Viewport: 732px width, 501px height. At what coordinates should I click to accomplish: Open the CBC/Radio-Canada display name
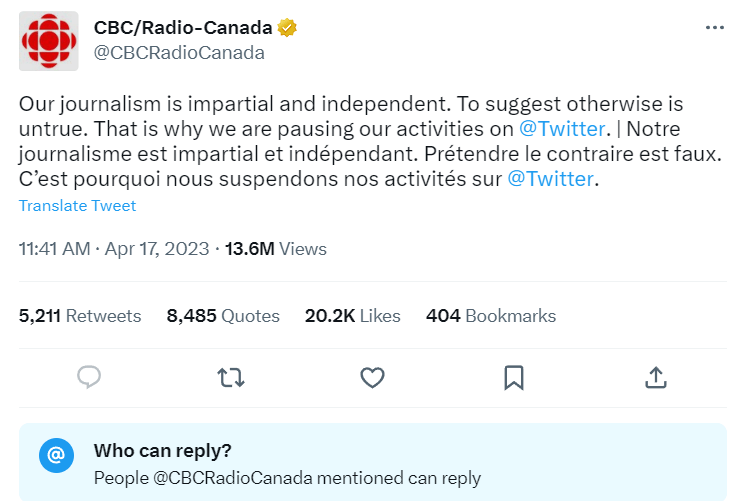click(183, 28)
